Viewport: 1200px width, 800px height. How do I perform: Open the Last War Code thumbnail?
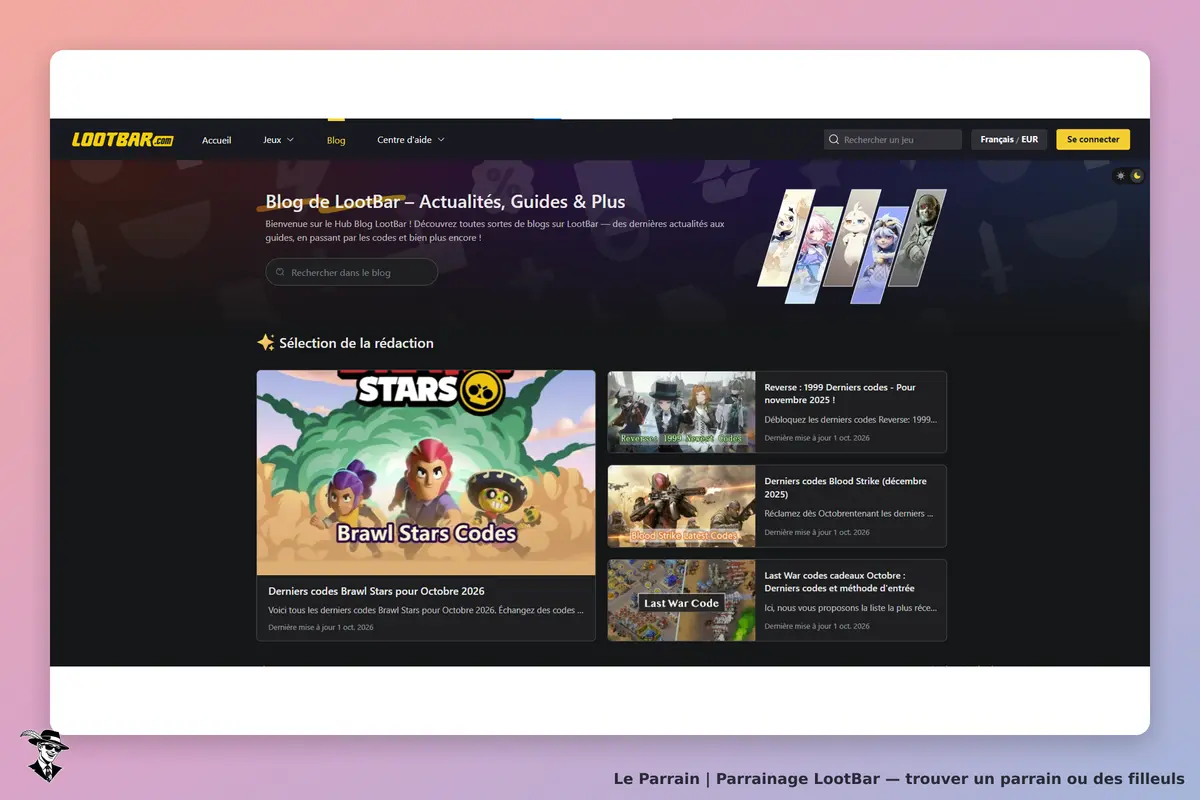[x=682, y=600]
